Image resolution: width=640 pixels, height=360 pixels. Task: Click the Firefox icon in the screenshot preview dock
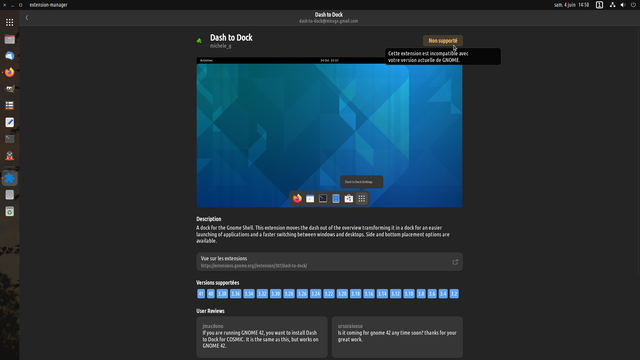point(297,198)
